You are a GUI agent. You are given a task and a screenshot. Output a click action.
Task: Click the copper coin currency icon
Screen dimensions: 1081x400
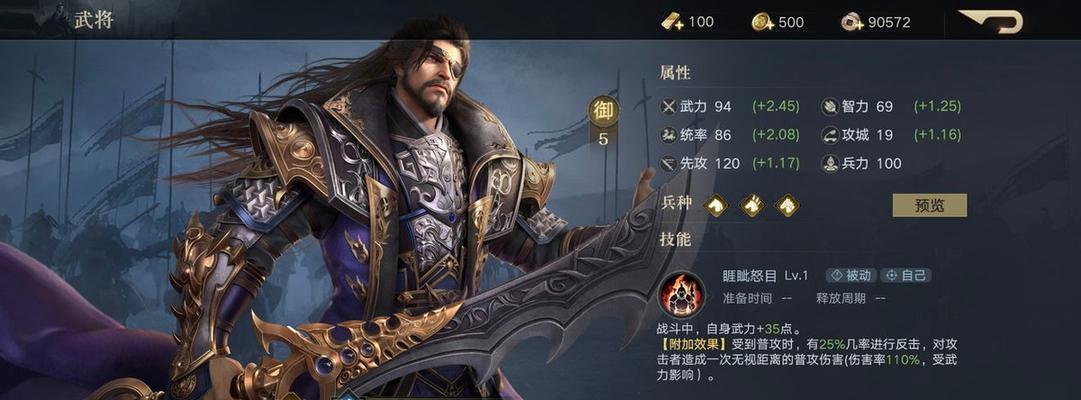[x=853, y=22]
